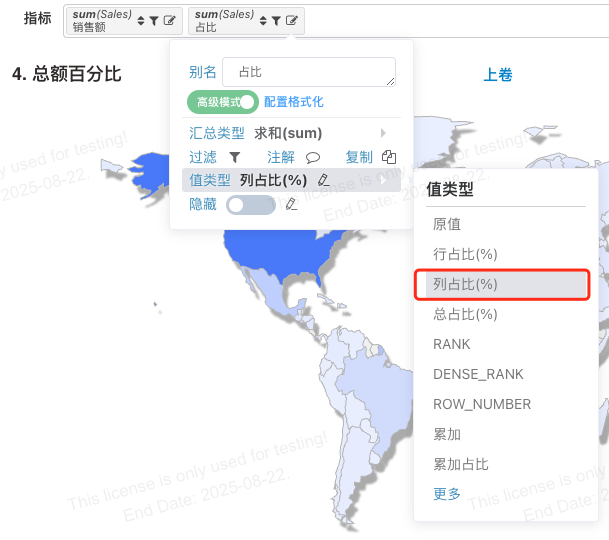Expand the 值类型 列占比(%) row
The width and height of the screenshot is (609, 540).
point(291,180)
